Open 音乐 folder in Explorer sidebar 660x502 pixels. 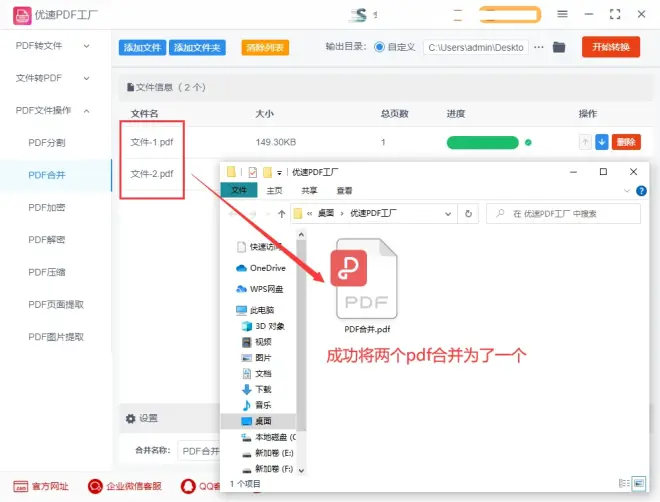[257, 405]
